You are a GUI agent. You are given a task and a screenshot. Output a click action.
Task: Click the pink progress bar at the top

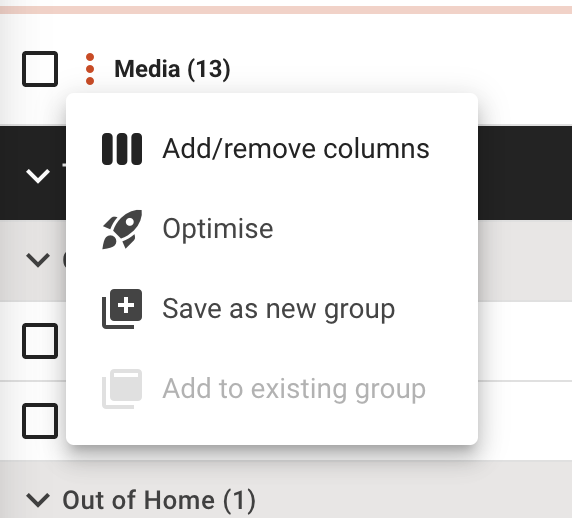286,10
